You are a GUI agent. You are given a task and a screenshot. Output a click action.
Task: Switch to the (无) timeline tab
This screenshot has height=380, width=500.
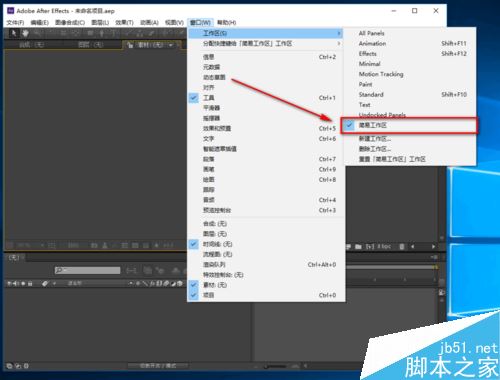pos(14,257)
